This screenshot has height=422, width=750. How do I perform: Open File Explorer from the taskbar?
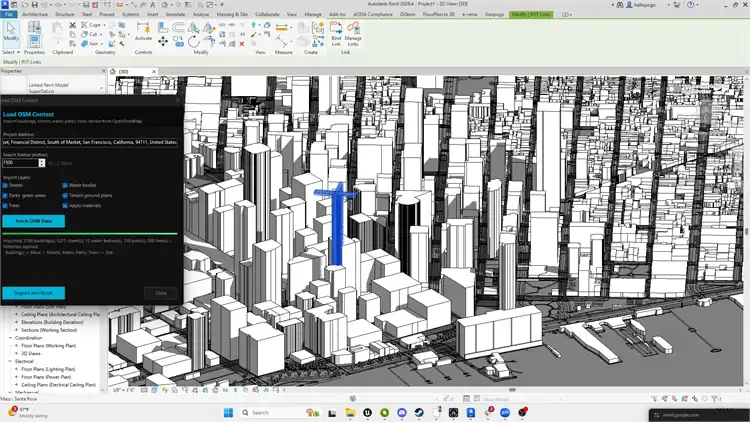click(x=350, y=412)
